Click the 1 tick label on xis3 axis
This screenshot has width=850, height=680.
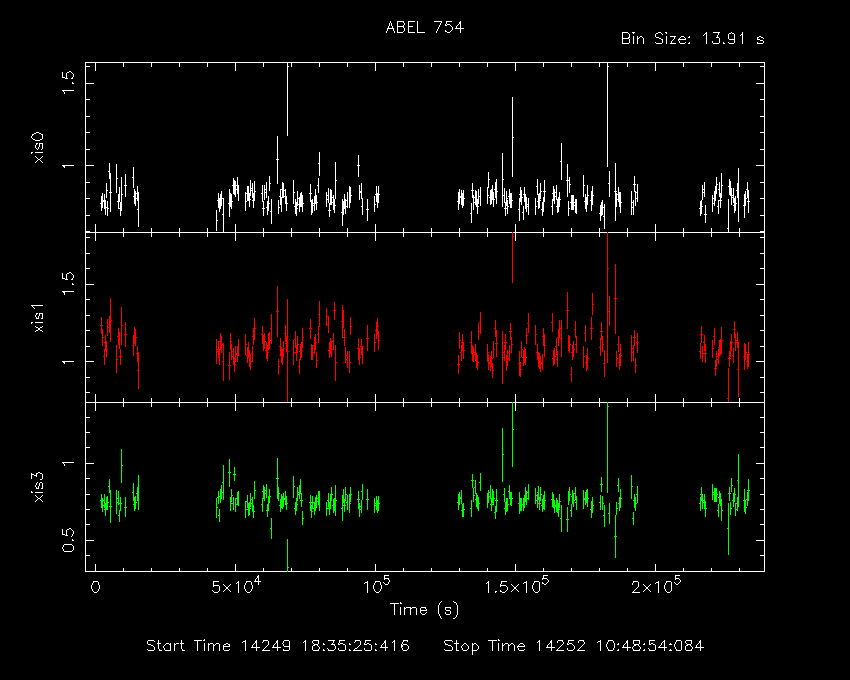pos(69,463)
